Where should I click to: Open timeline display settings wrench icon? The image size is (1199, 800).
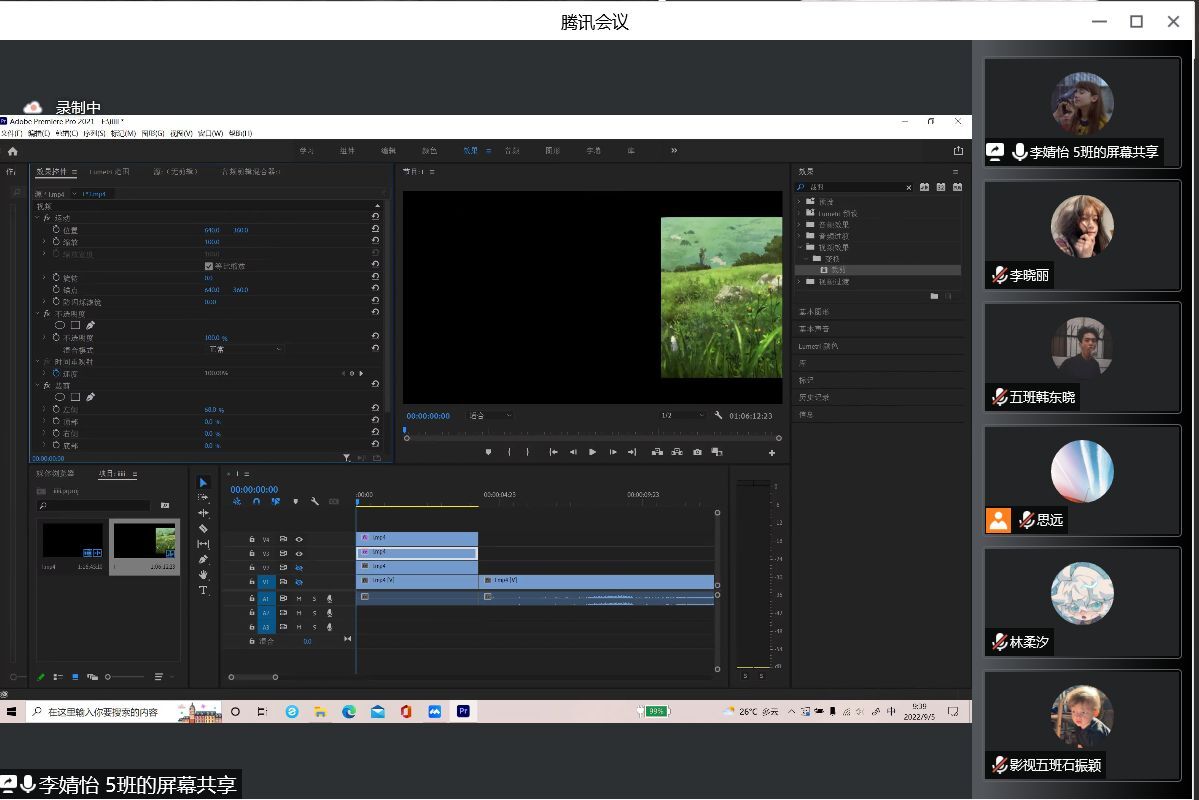[x=314, y=502]
